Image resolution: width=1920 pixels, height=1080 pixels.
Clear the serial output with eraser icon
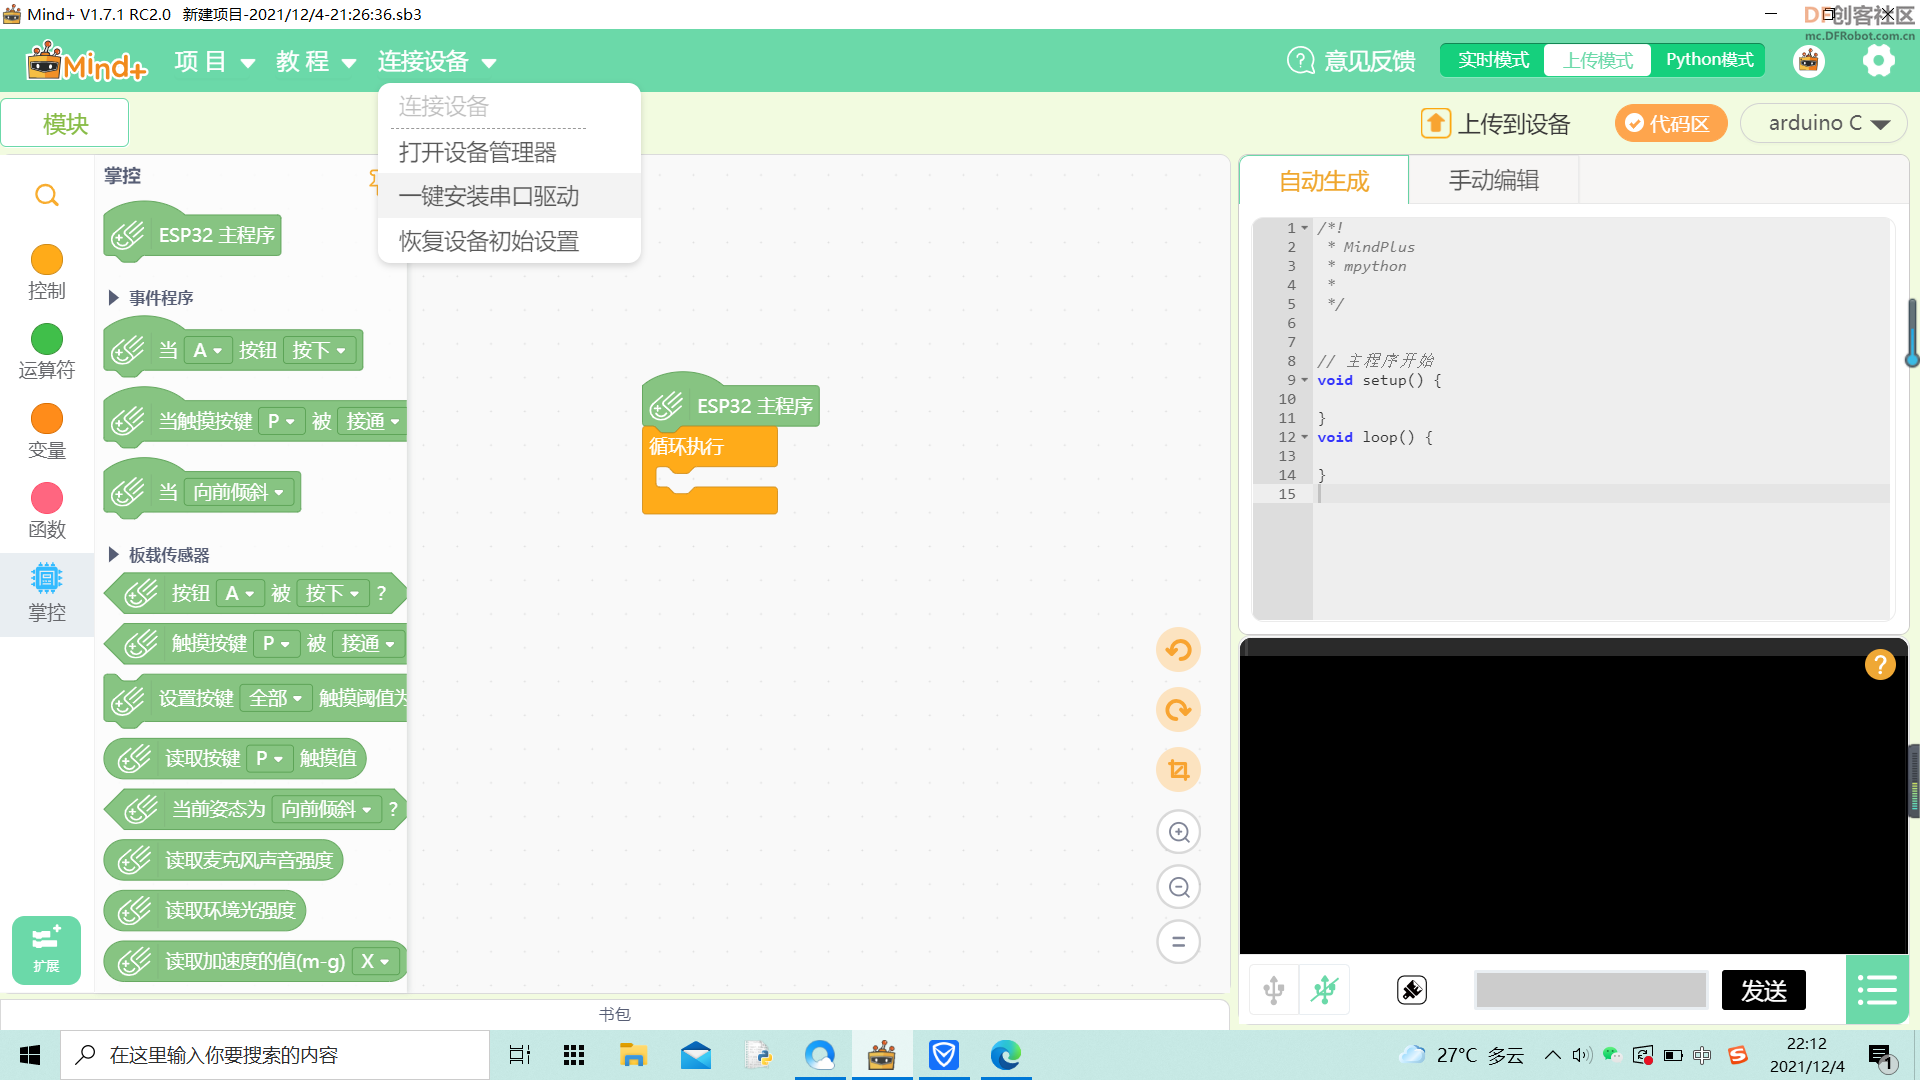(1411, 990)
